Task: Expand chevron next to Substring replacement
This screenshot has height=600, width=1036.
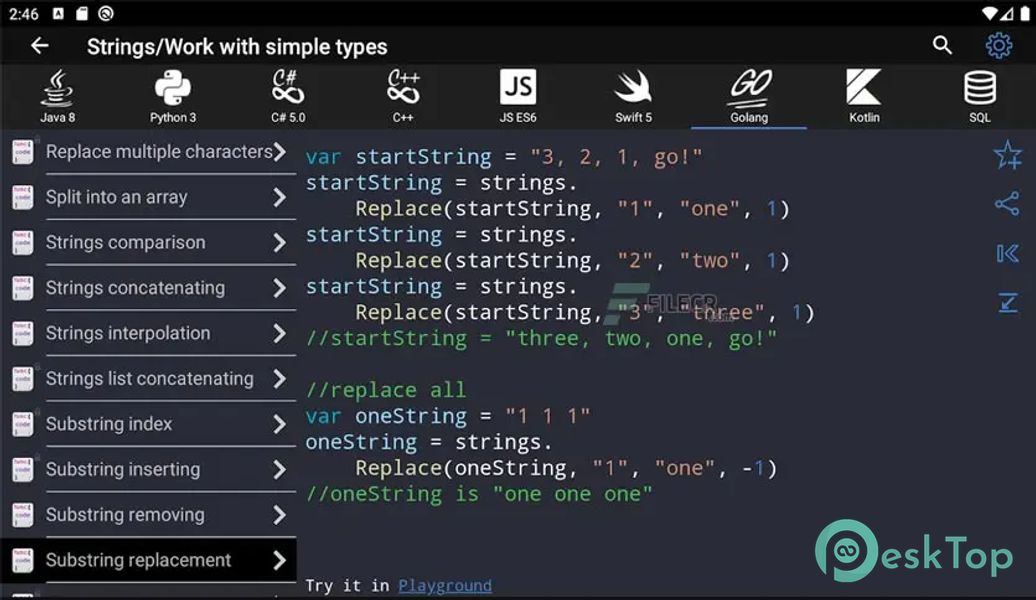Action: coord(279,560)
